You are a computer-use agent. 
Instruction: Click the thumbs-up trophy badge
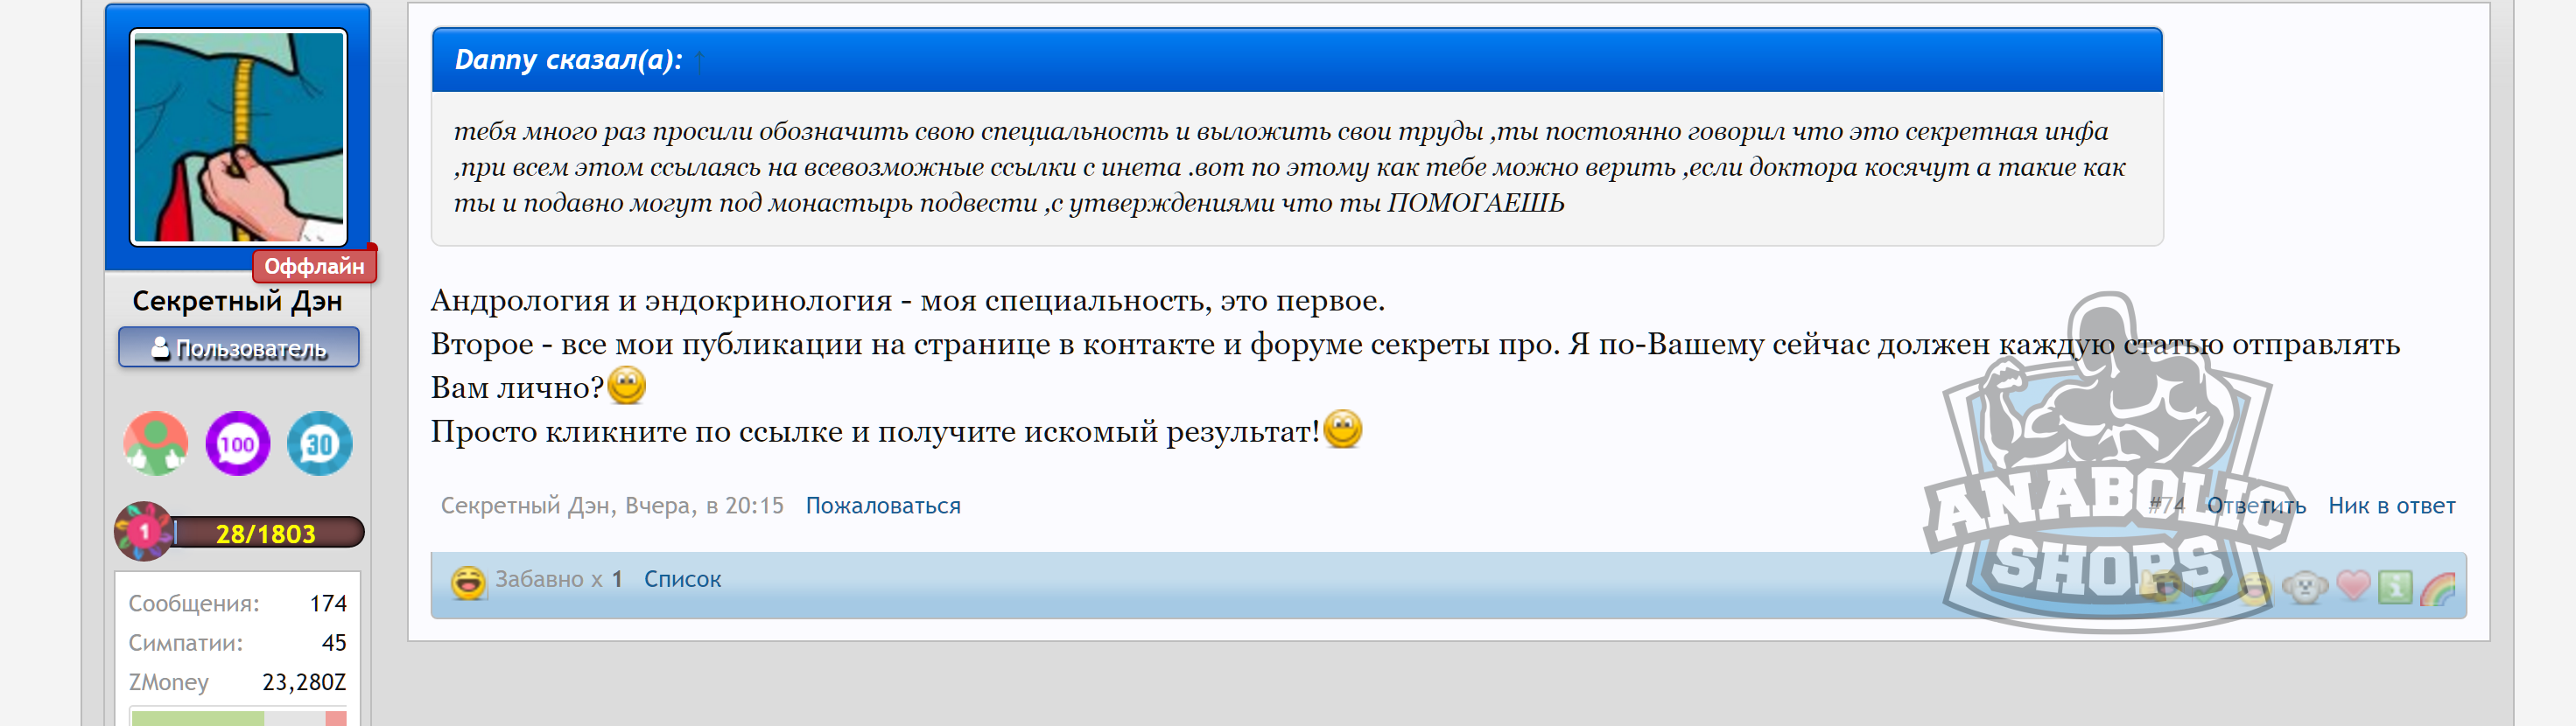155,443
